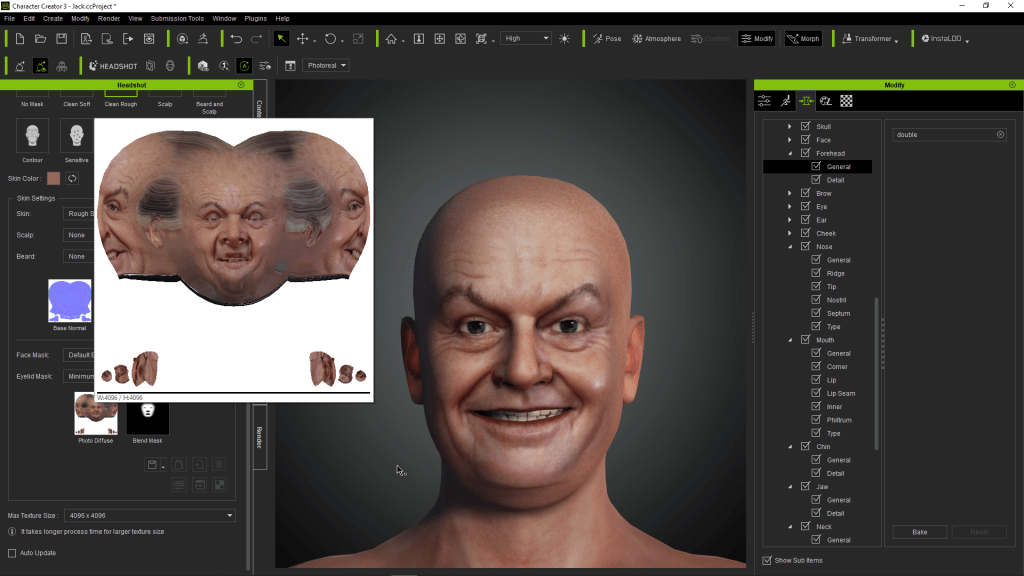Open the Plugins menu
1024x576 pixels.
255,18
